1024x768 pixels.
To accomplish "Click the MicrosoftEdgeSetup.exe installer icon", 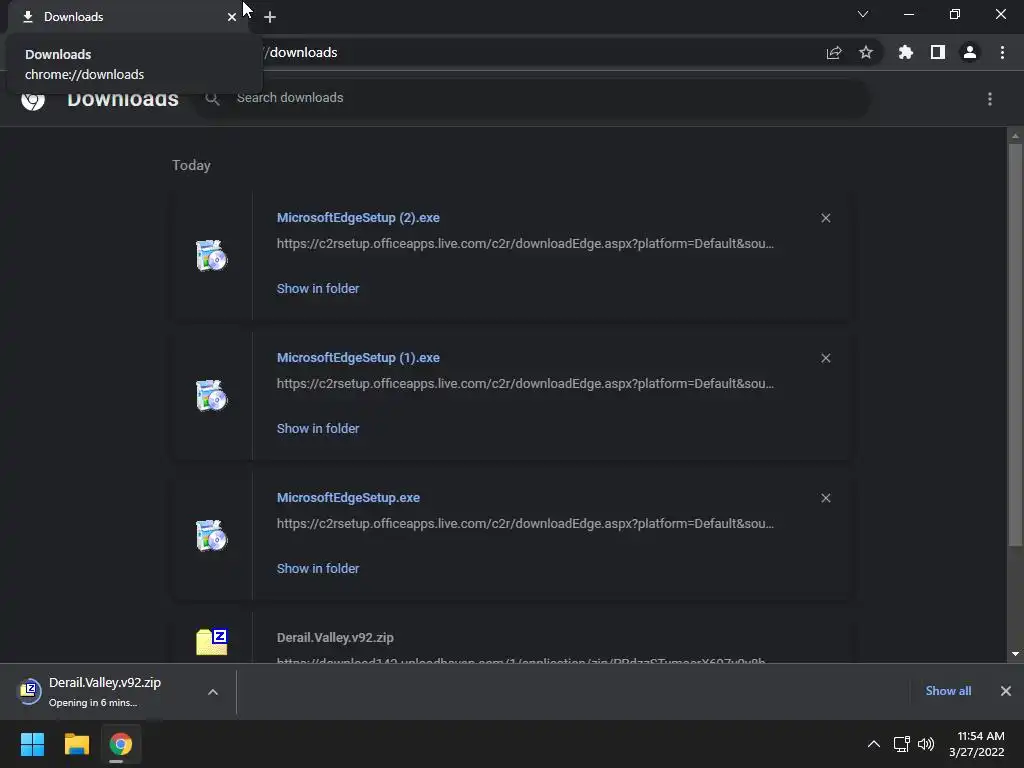I will tap(212, 536).
